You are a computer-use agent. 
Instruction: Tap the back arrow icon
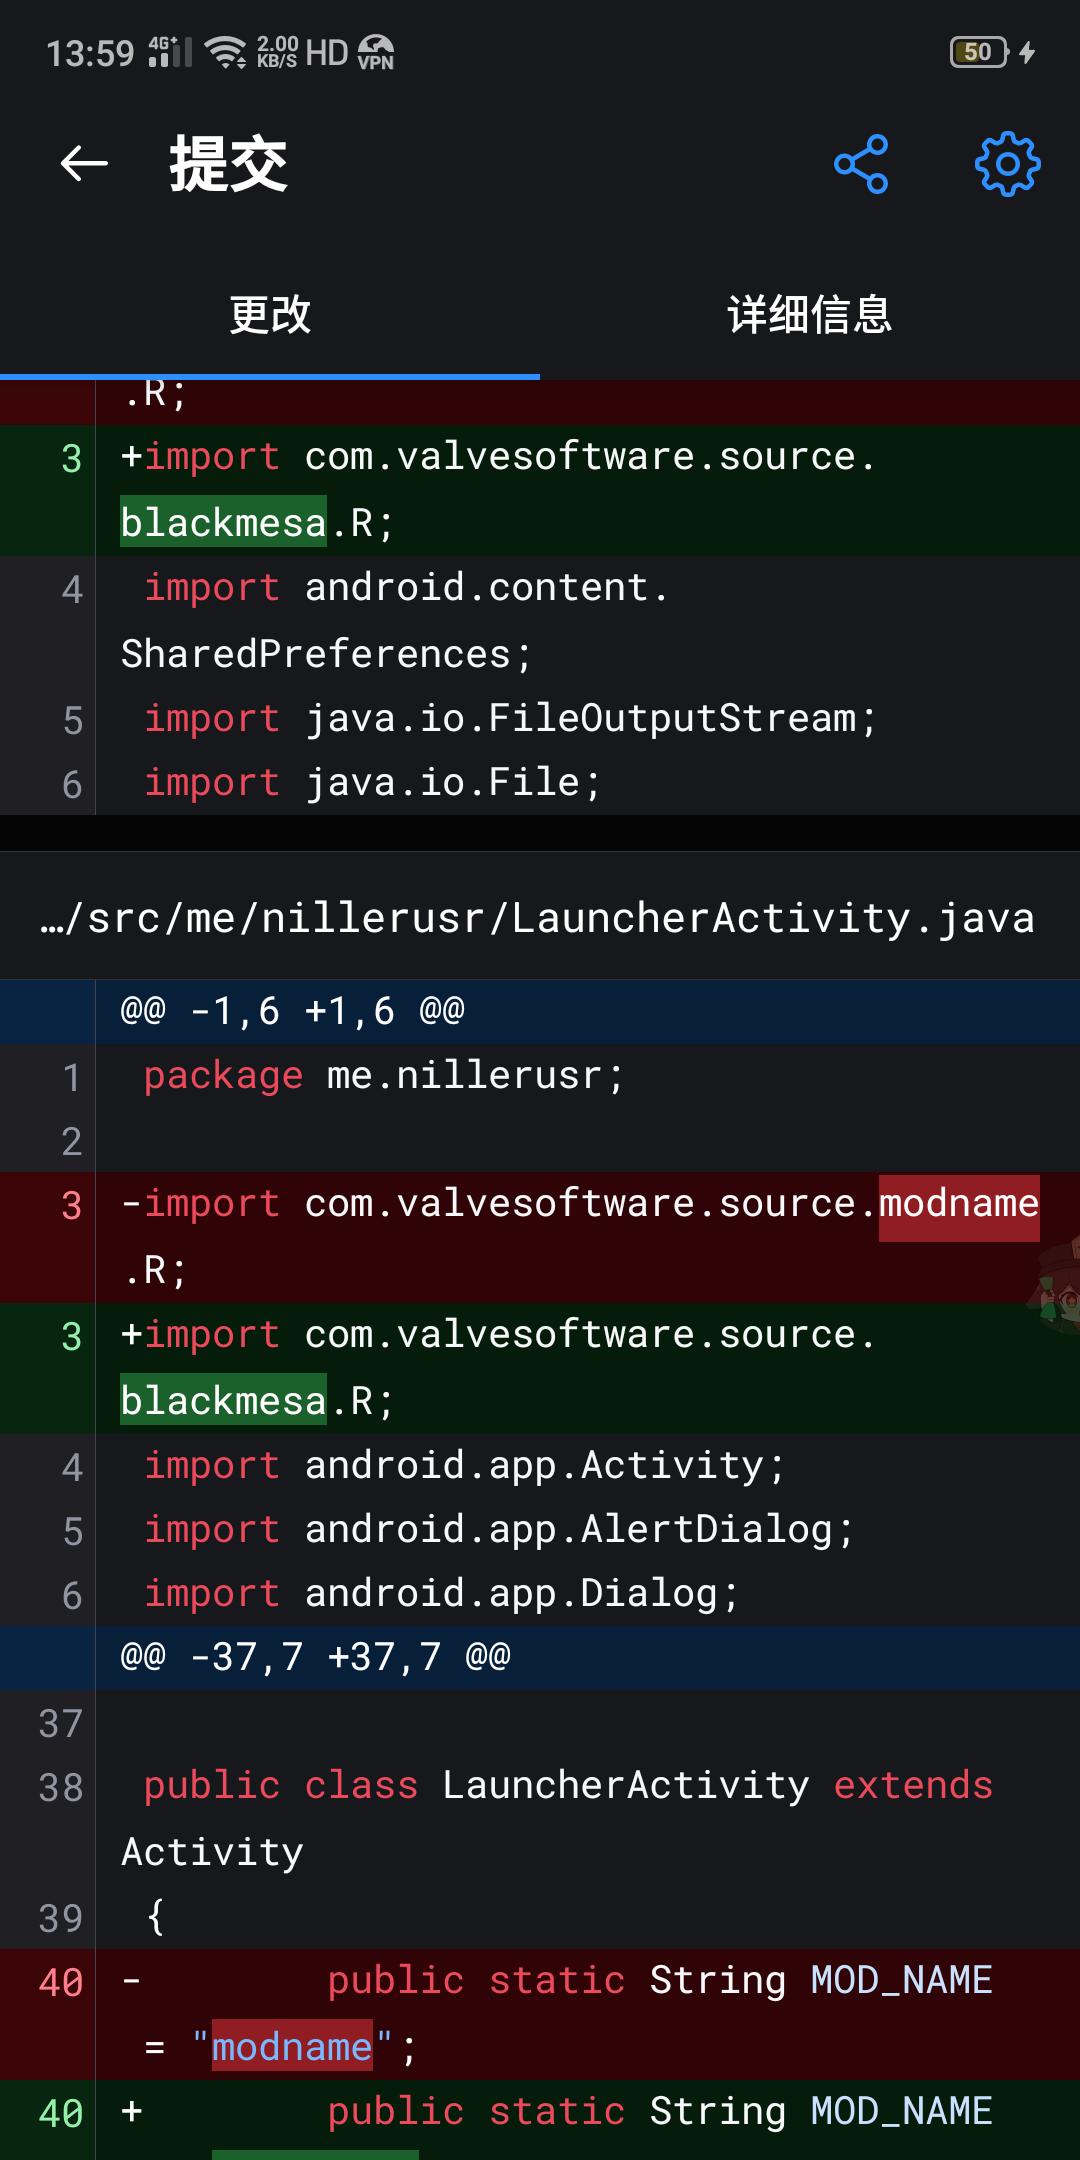click(84, 164)
